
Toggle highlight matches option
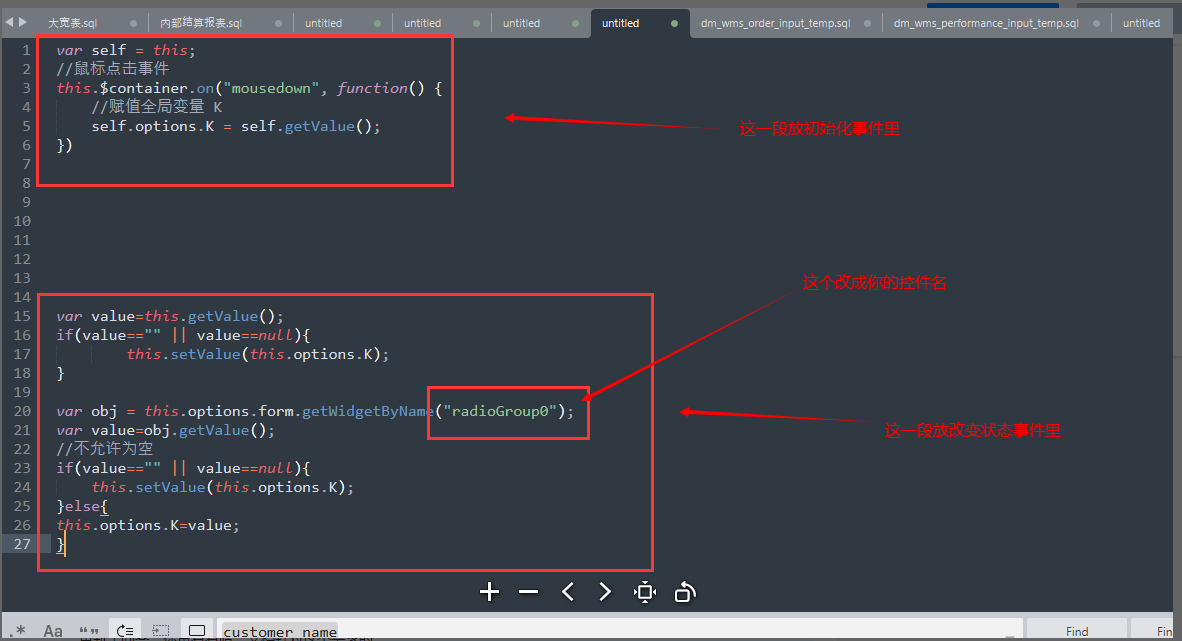[x=197, y=631]
